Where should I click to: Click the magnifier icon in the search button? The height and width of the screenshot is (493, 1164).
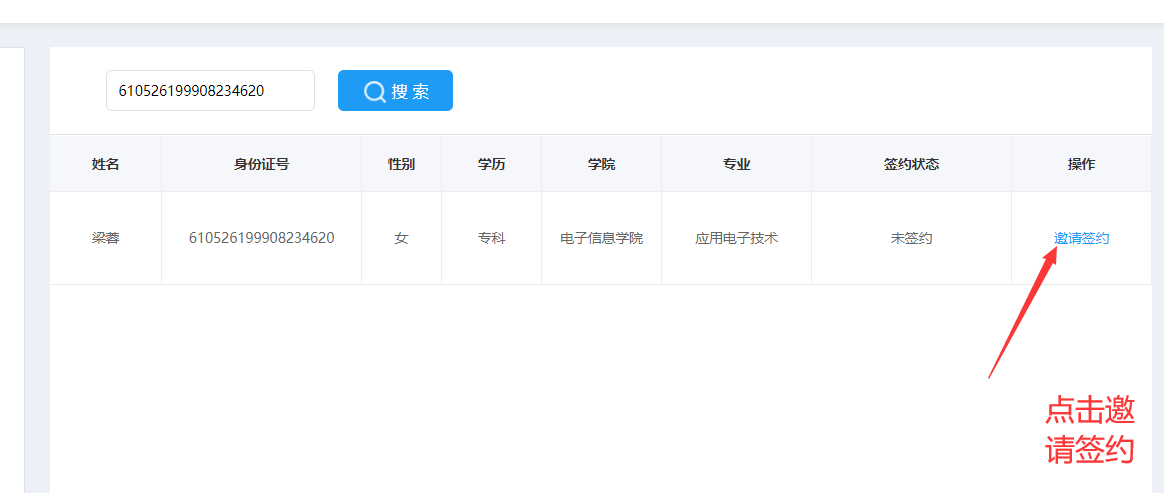[x=375, y=92]
